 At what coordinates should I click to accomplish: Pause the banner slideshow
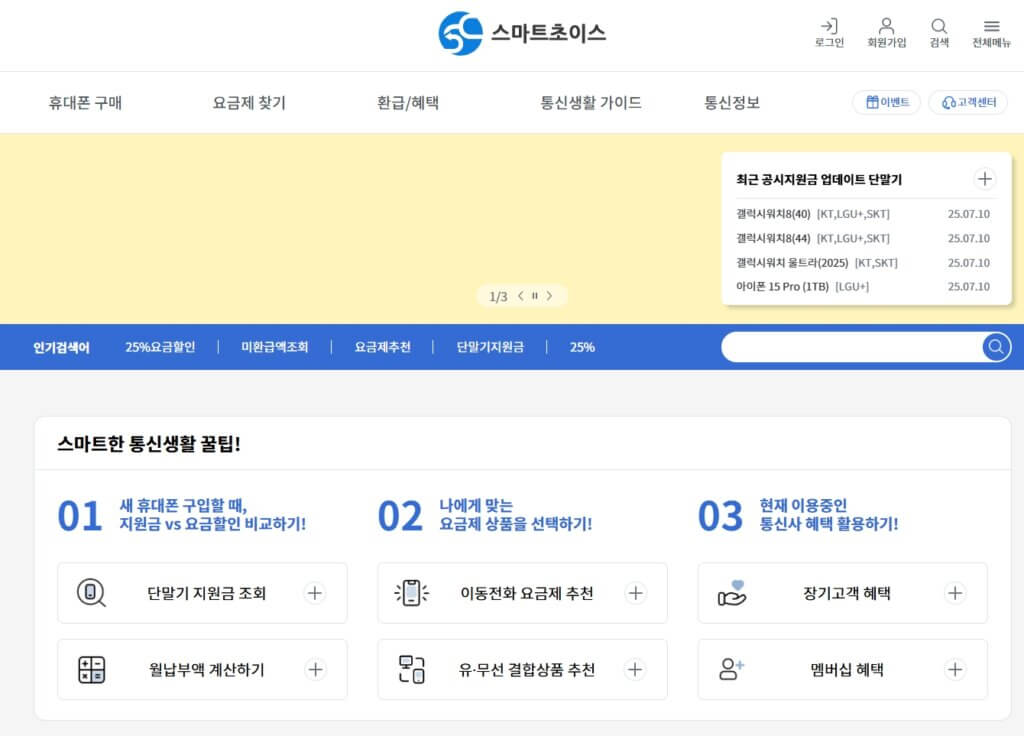(x=535, y=296)
